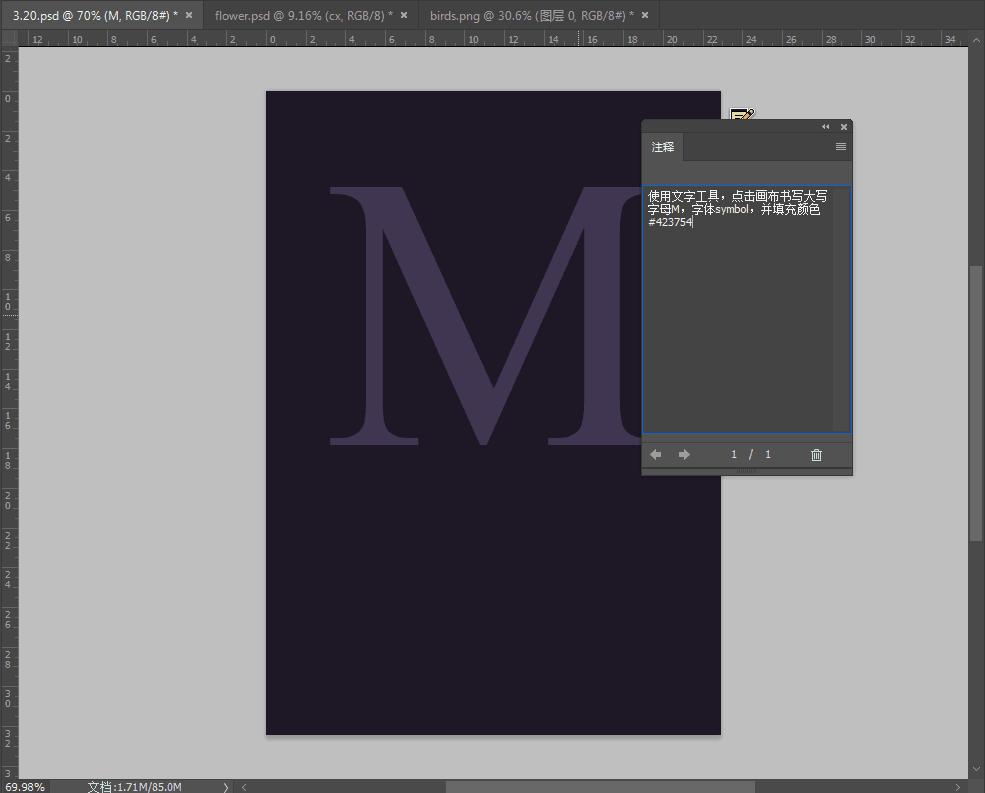985x793 pixels.
Task: Expand the document info status arrow
Action: pos(226,787)
